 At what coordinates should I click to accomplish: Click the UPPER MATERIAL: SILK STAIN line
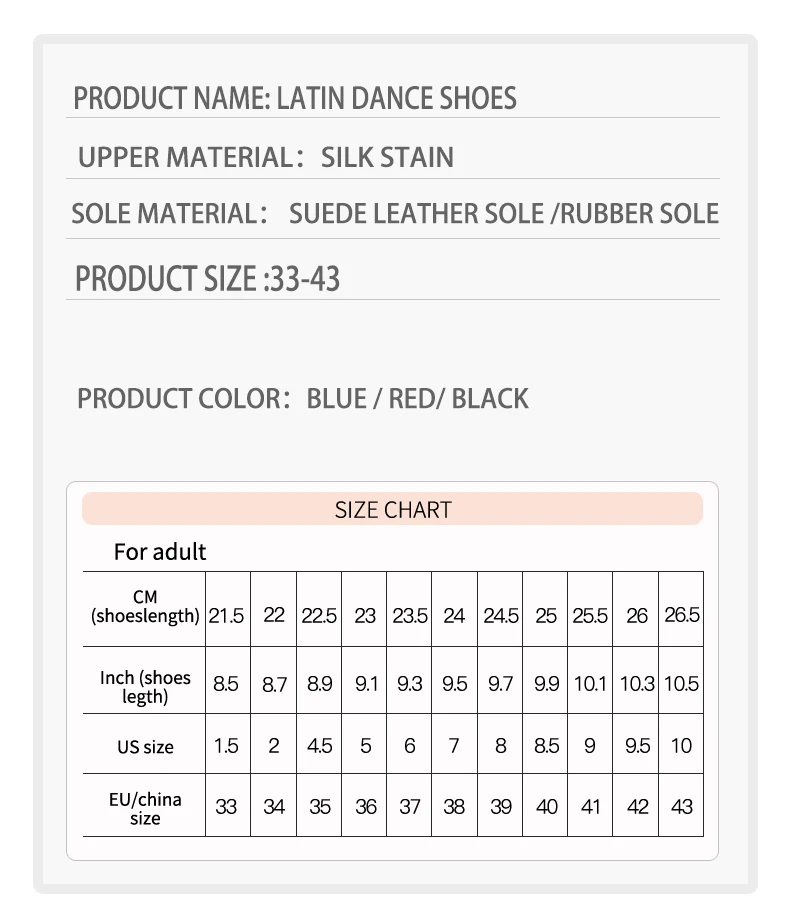coord(266,157)
